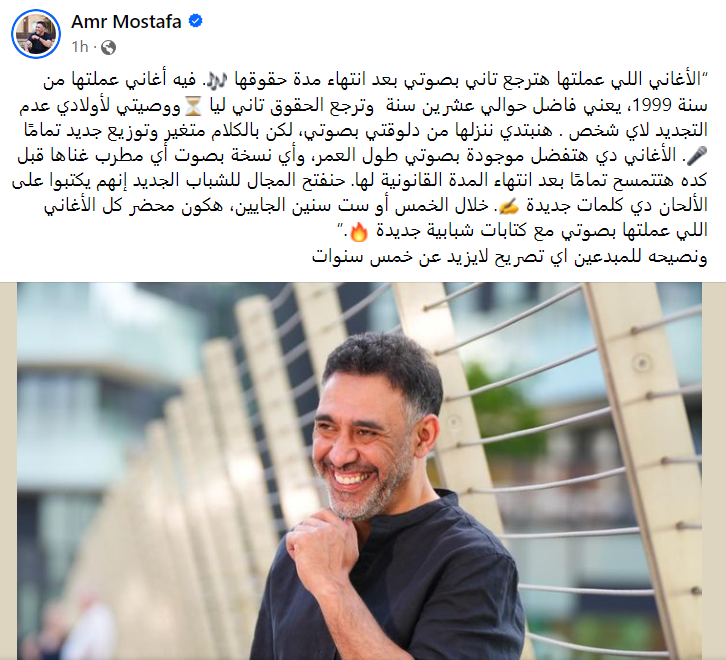The width and height of the screenshot is (726, 660).
Task: Click the Amr Mostafa name link
Action: 126,22
